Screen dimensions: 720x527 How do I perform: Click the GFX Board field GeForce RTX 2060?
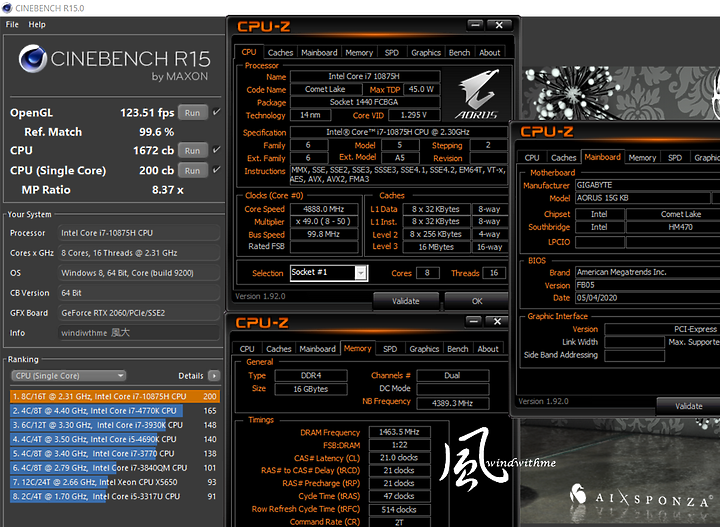coord(139,313)
